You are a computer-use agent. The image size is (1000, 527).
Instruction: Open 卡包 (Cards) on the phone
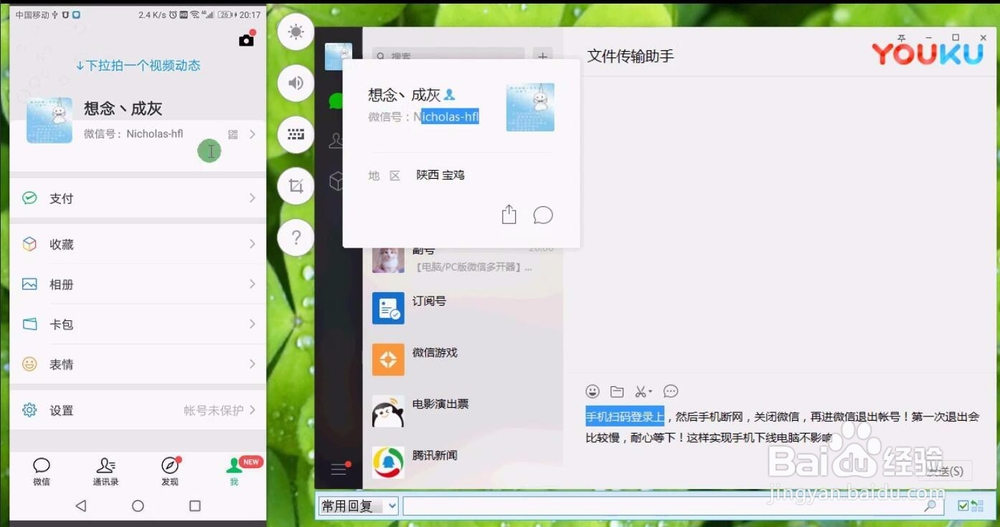(138, 324)
